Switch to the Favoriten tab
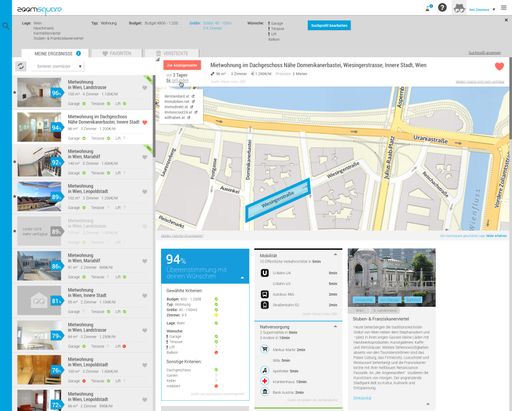This screenshot has width=512, height=411. click(x=117, y=53)
